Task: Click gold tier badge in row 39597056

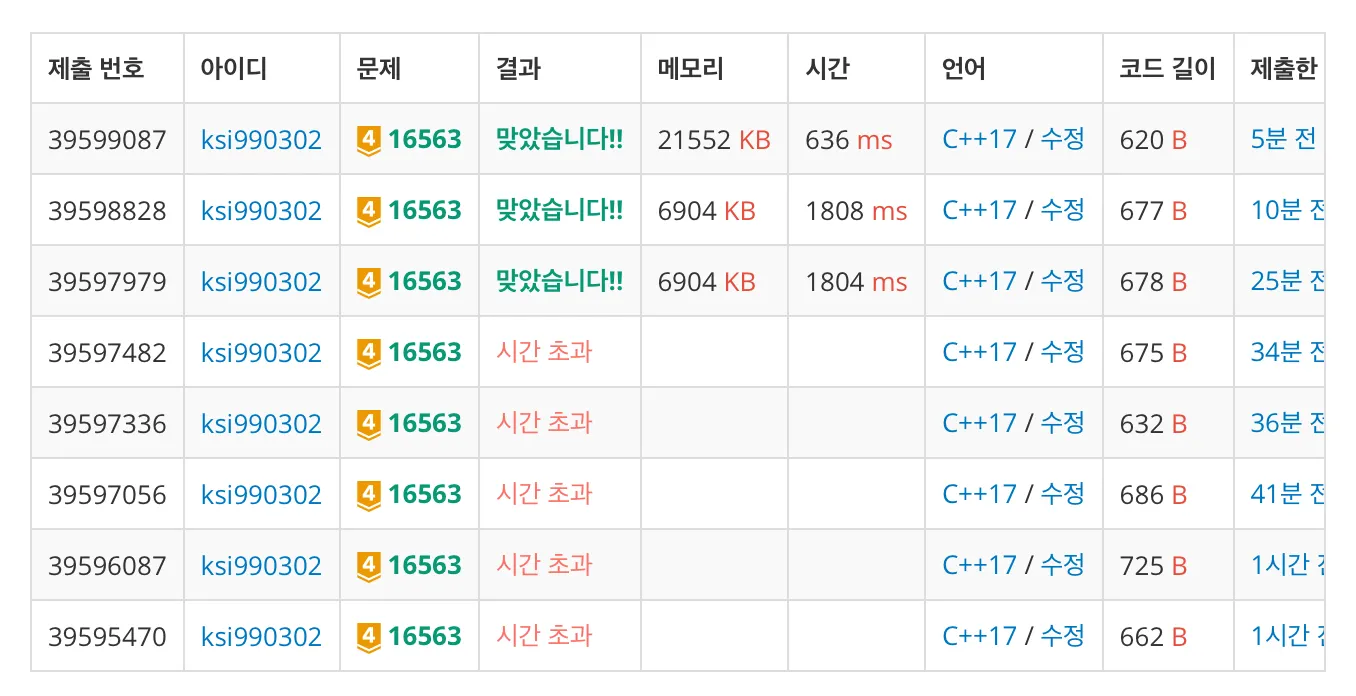Action: coord(369,495)
